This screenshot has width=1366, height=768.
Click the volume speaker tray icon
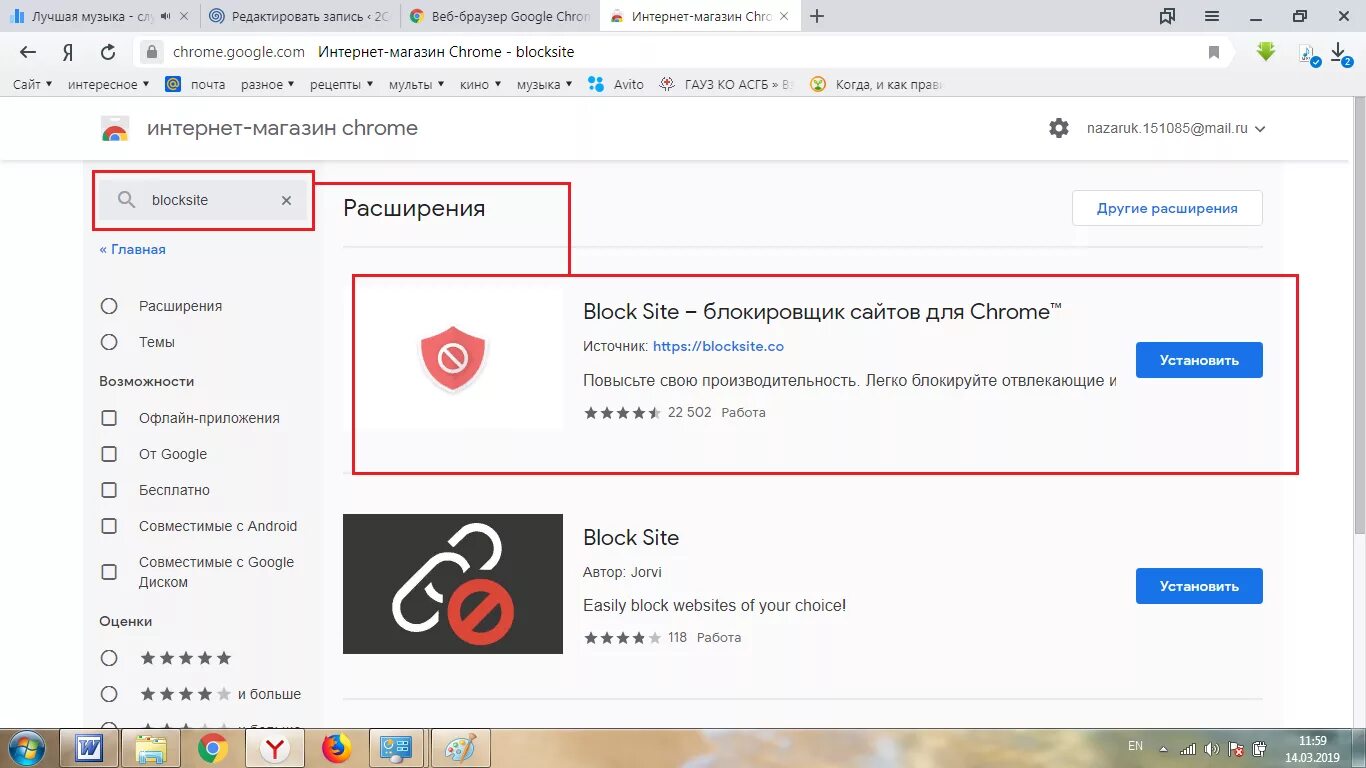[1212, 748]
